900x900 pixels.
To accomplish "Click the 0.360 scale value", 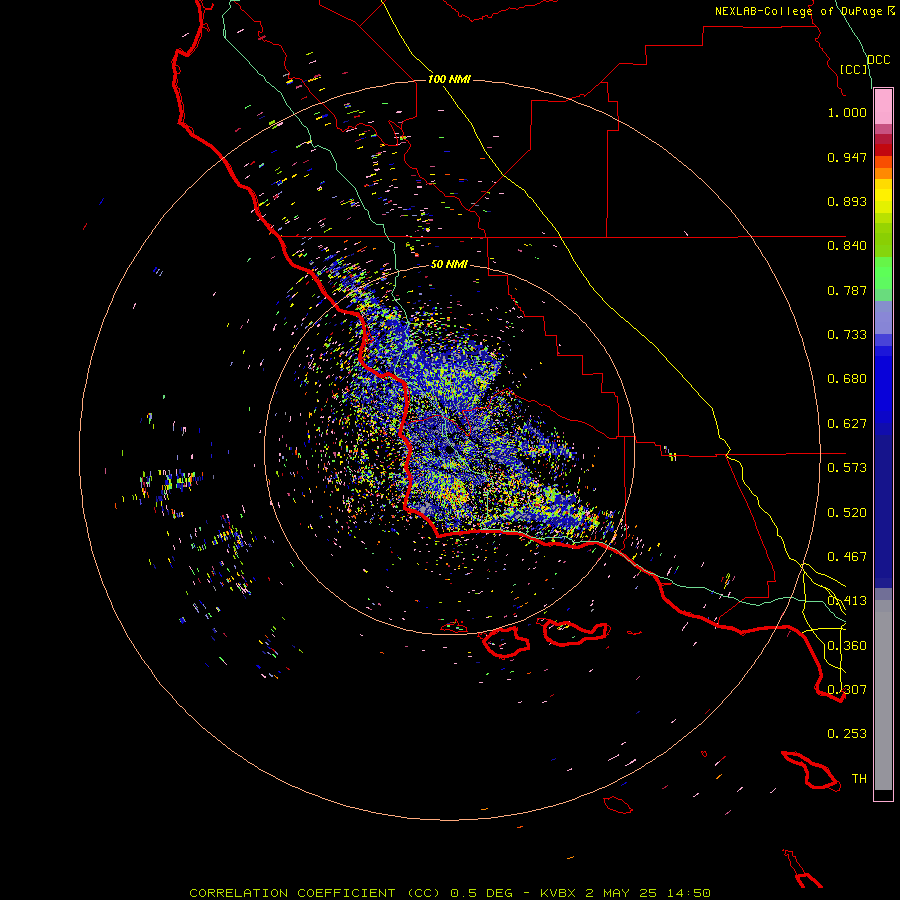I will tap(847, 646).
